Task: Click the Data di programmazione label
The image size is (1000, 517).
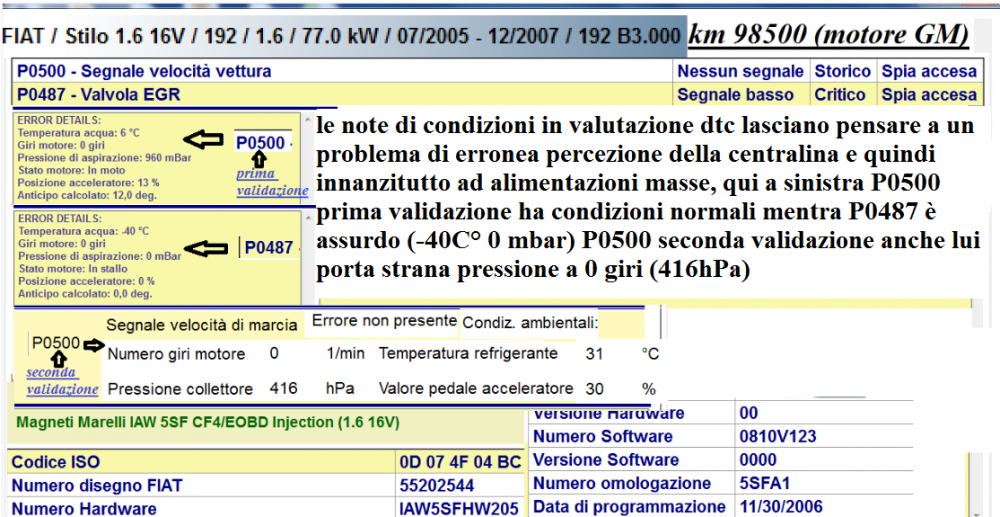Action: click(629, 507)
